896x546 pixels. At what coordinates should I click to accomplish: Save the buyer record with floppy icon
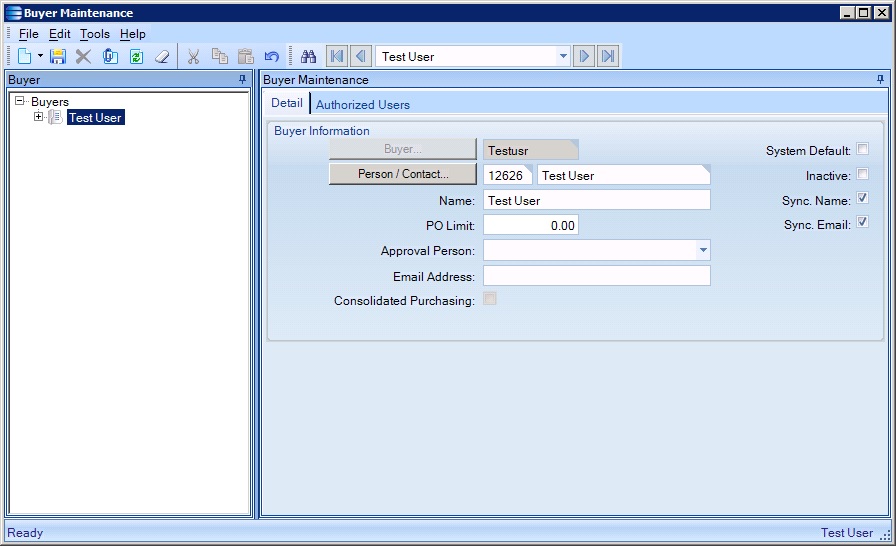point(58,56)
